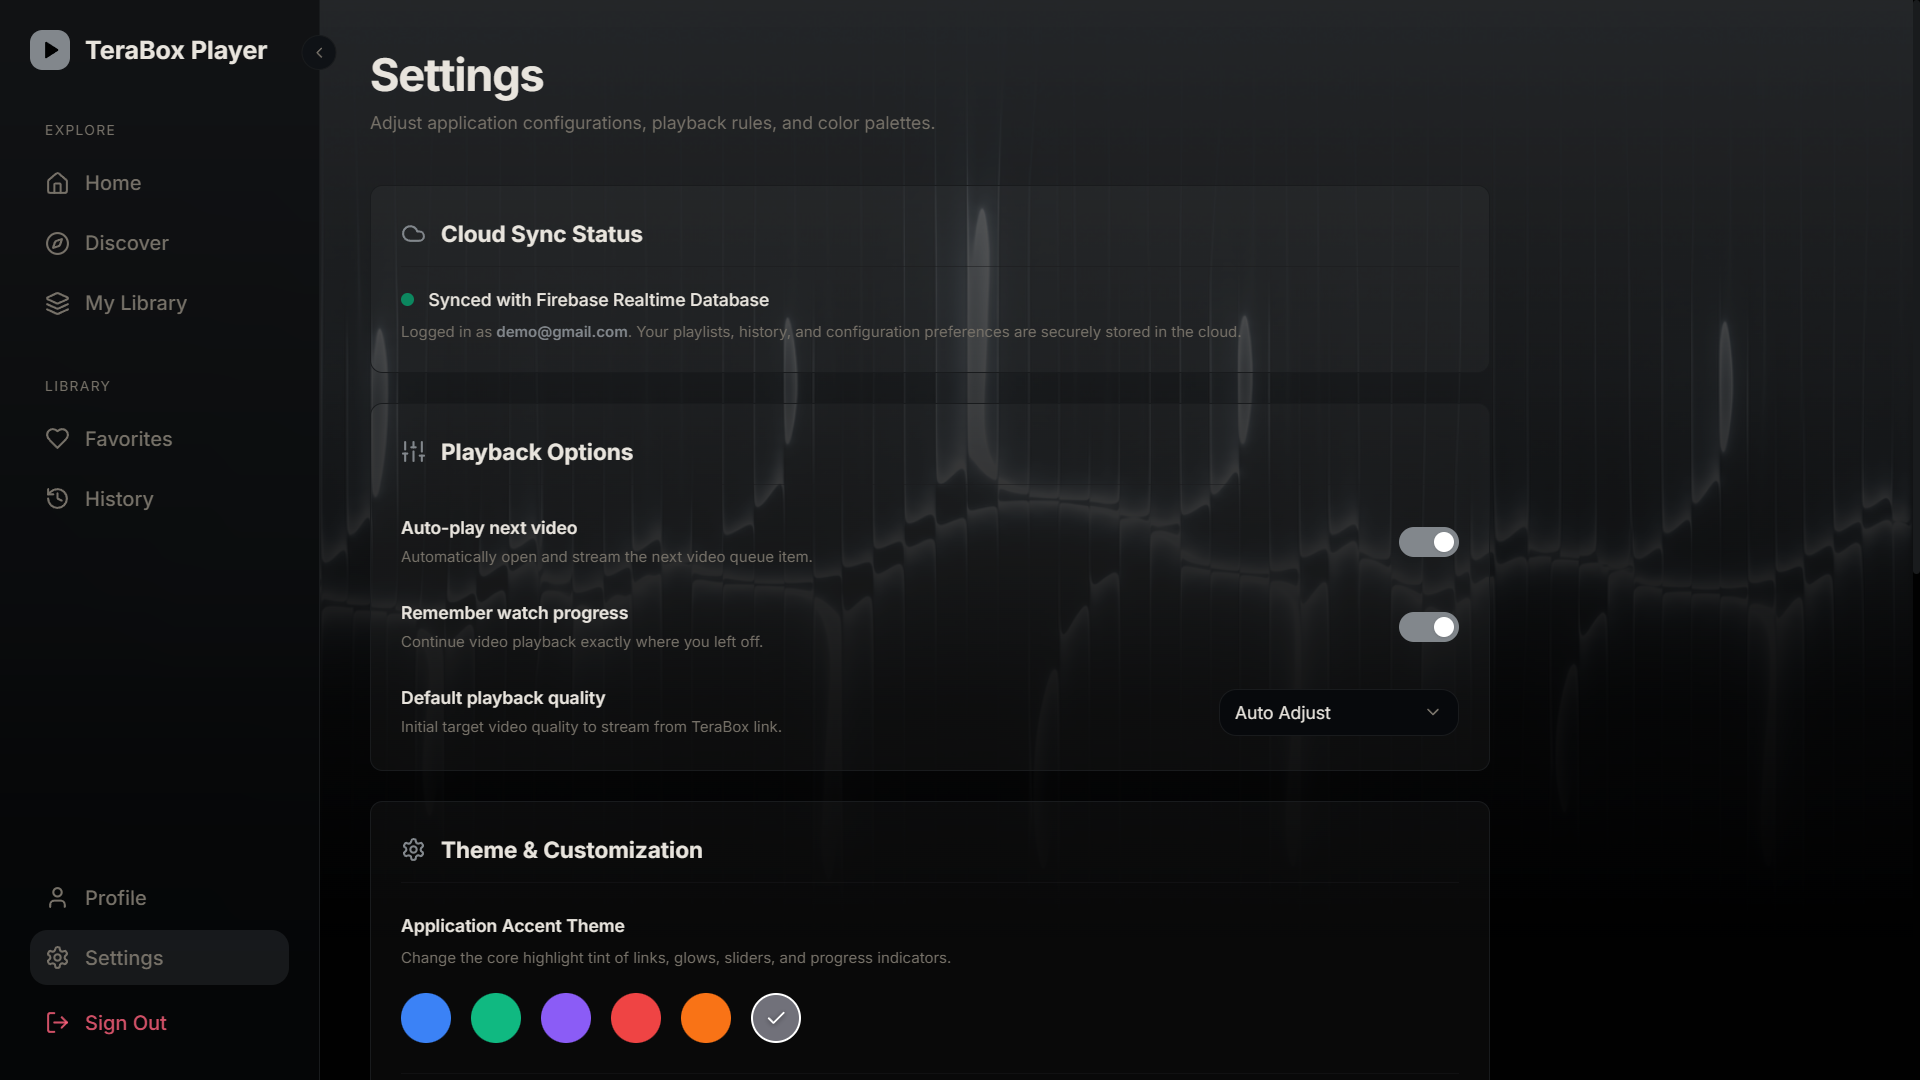
Task: Select the gray checked accent swatch
Action: point(776,1018)
